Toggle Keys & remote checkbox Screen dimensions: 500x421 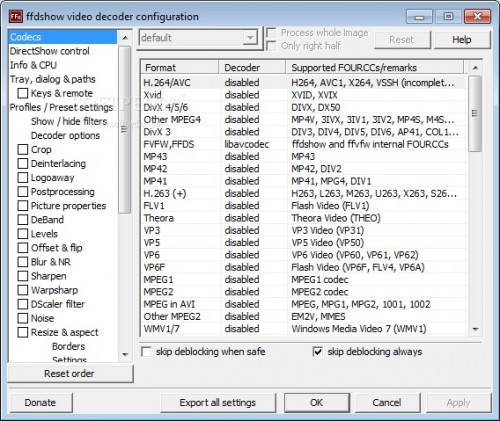pyautogui.click(x=23, y=93)
